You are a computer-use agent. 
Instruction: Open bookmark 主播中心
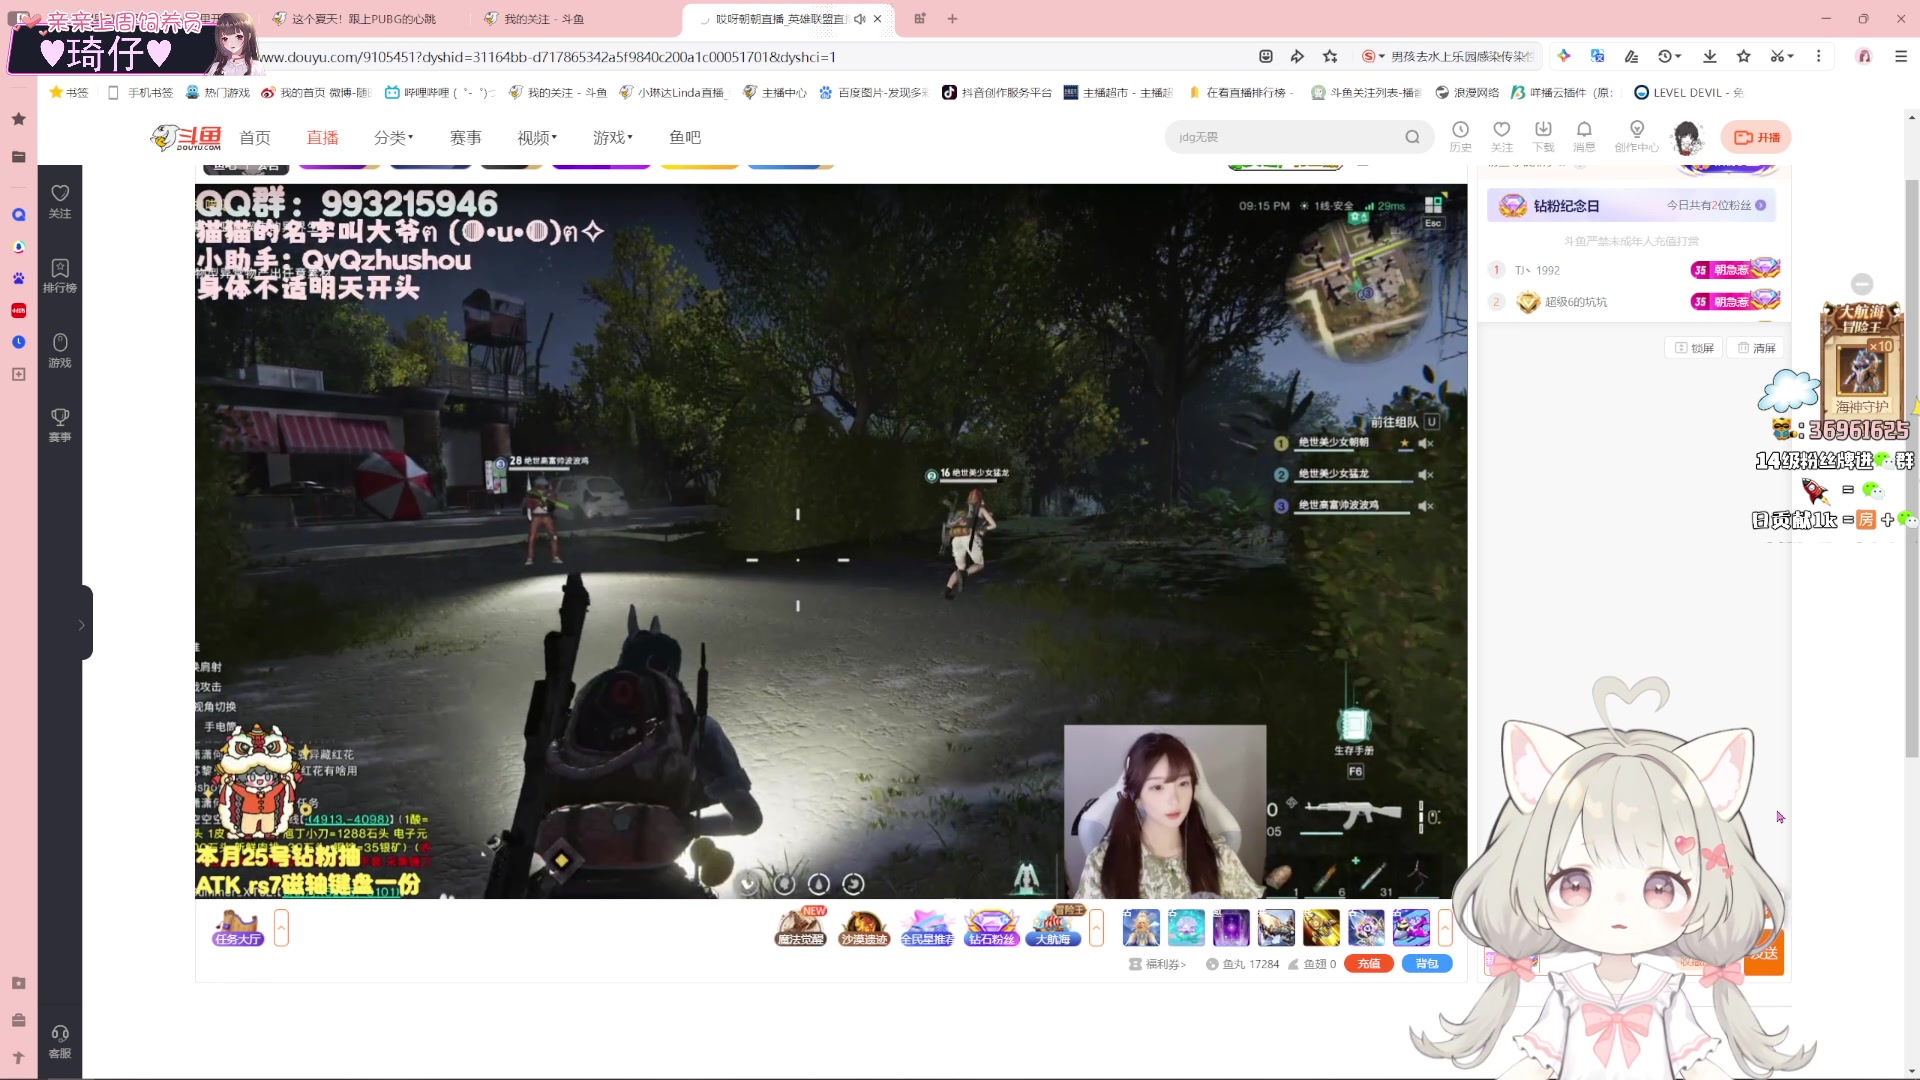point(775,93)
